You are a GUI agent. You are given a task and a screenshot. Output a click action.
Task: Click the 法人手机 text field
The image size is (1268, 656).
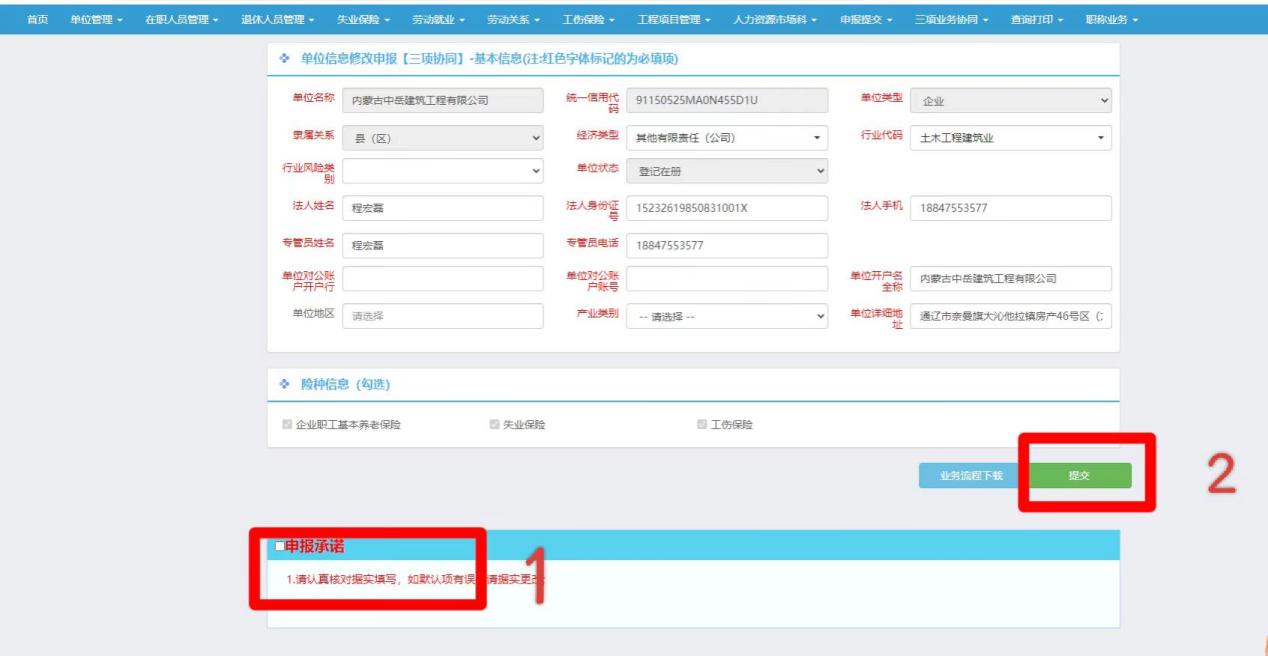[x=1011, y=208]
